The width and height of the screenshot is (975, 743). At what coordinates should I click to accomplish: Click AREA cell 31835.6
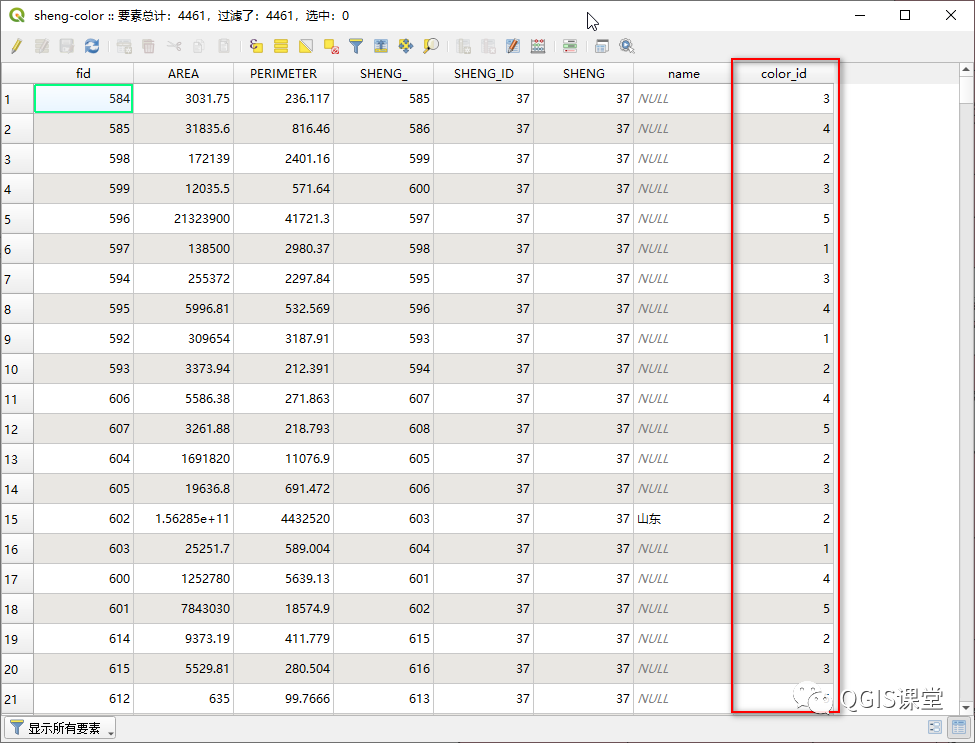[x=183, y=129]
